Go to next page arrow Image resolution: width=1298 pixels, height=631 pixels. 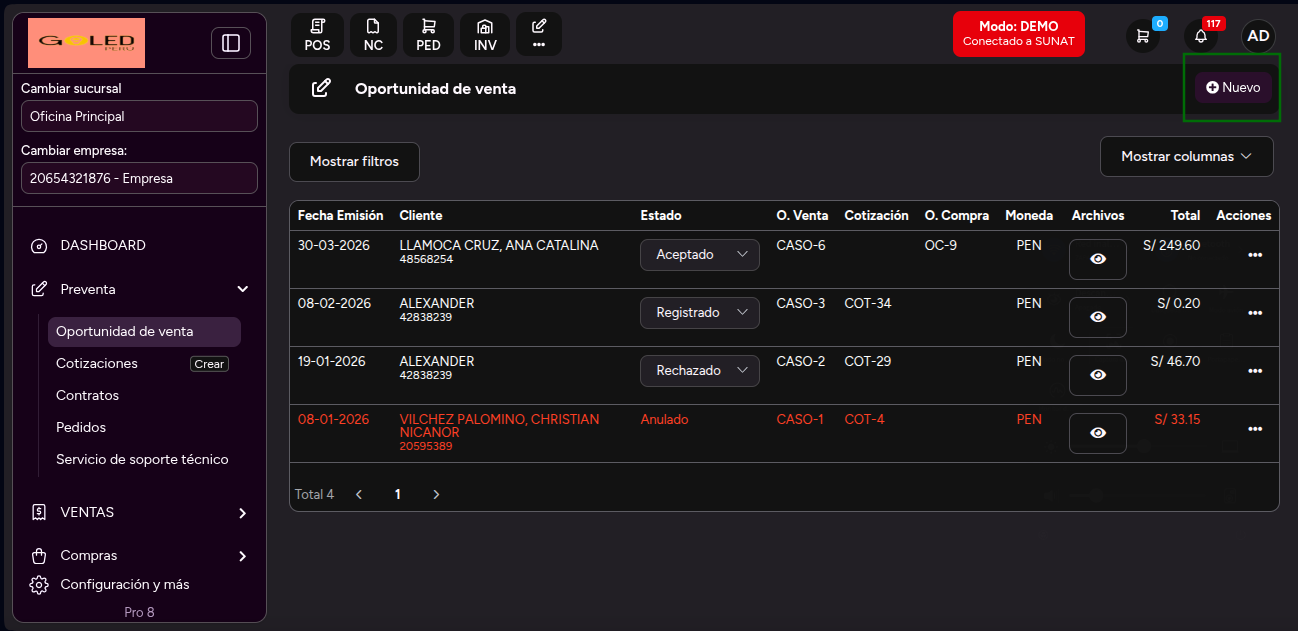tap(436, 494)
